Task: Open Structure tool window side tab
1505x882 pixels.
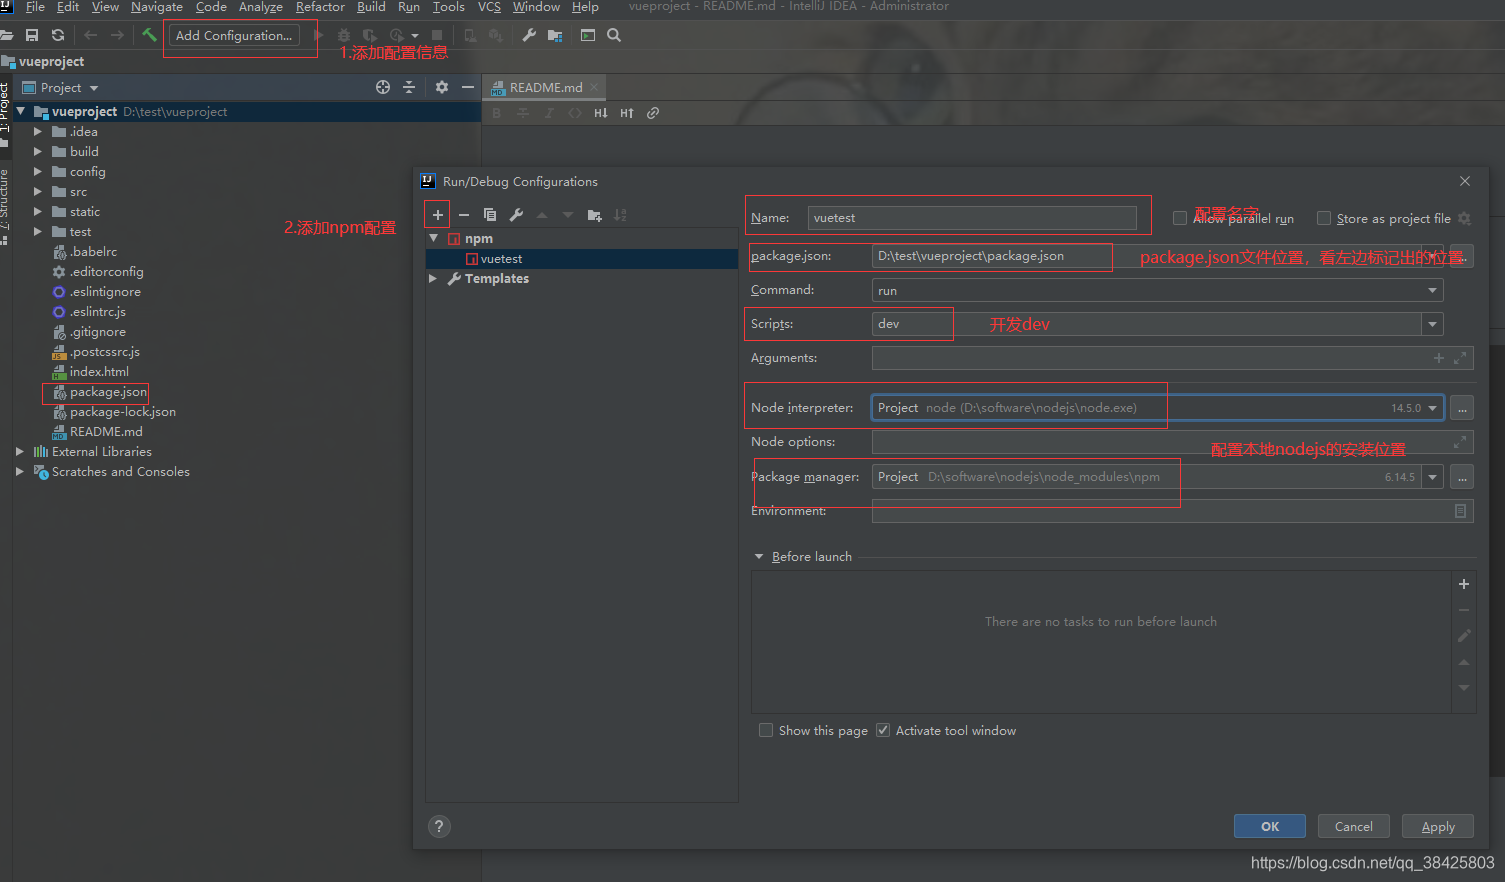Action: 5,205
